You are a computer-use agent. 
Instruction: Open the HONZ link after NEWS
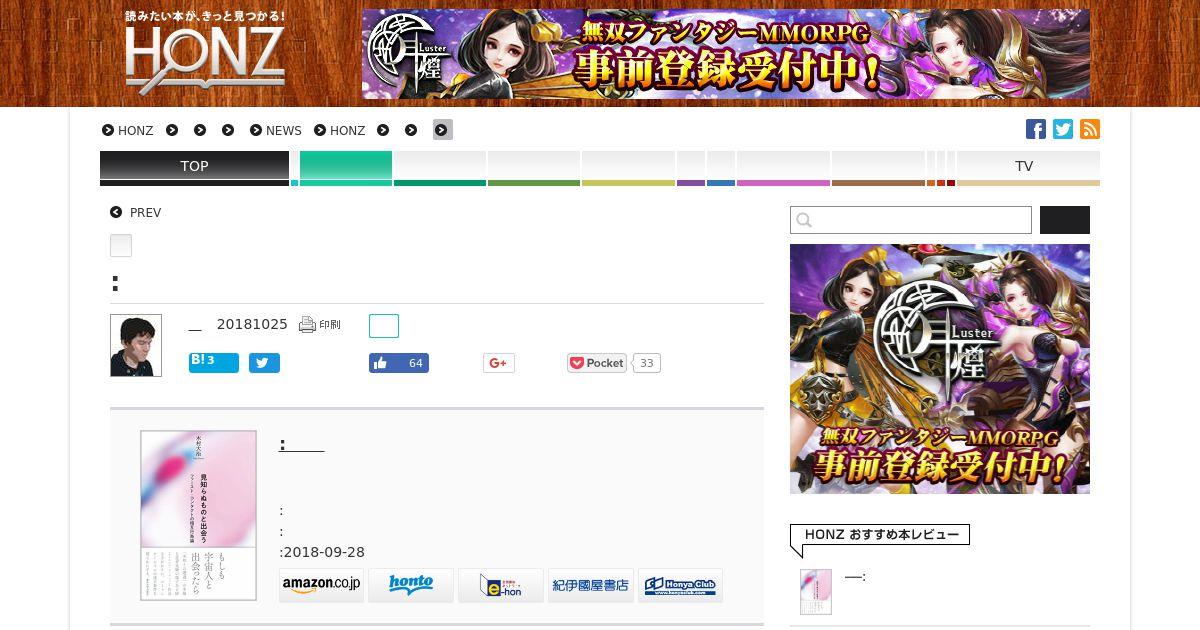click(x=340, y=130)
